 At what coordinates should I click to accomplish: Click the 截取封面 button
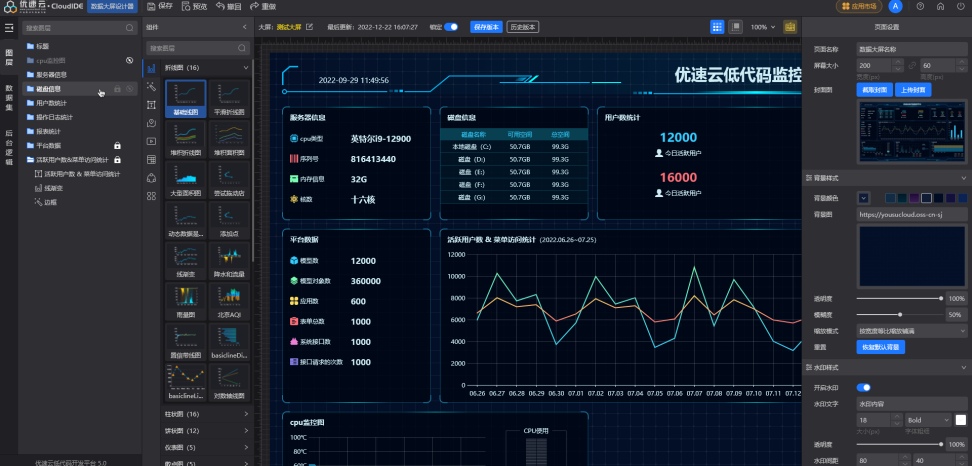pos(875,90)
